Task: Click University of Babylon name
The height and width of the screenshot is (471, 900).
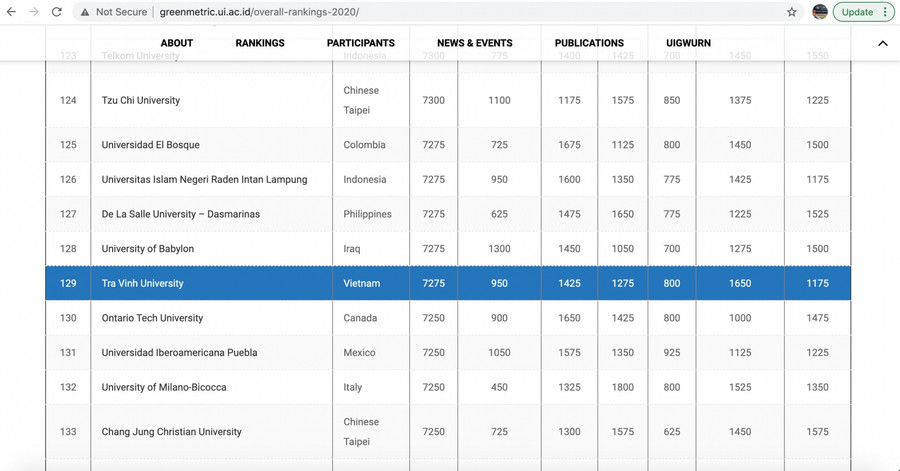Action: (148, 249)
